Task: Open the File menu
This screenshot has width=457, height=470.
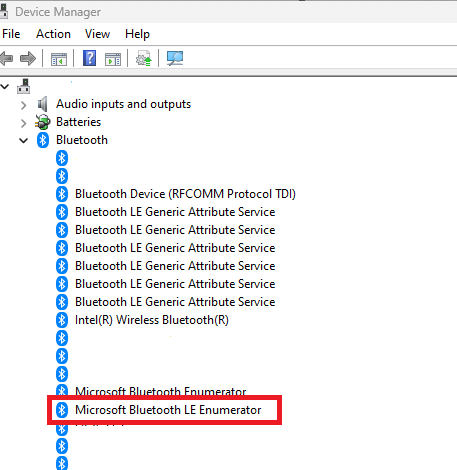Action: (11, 34)
